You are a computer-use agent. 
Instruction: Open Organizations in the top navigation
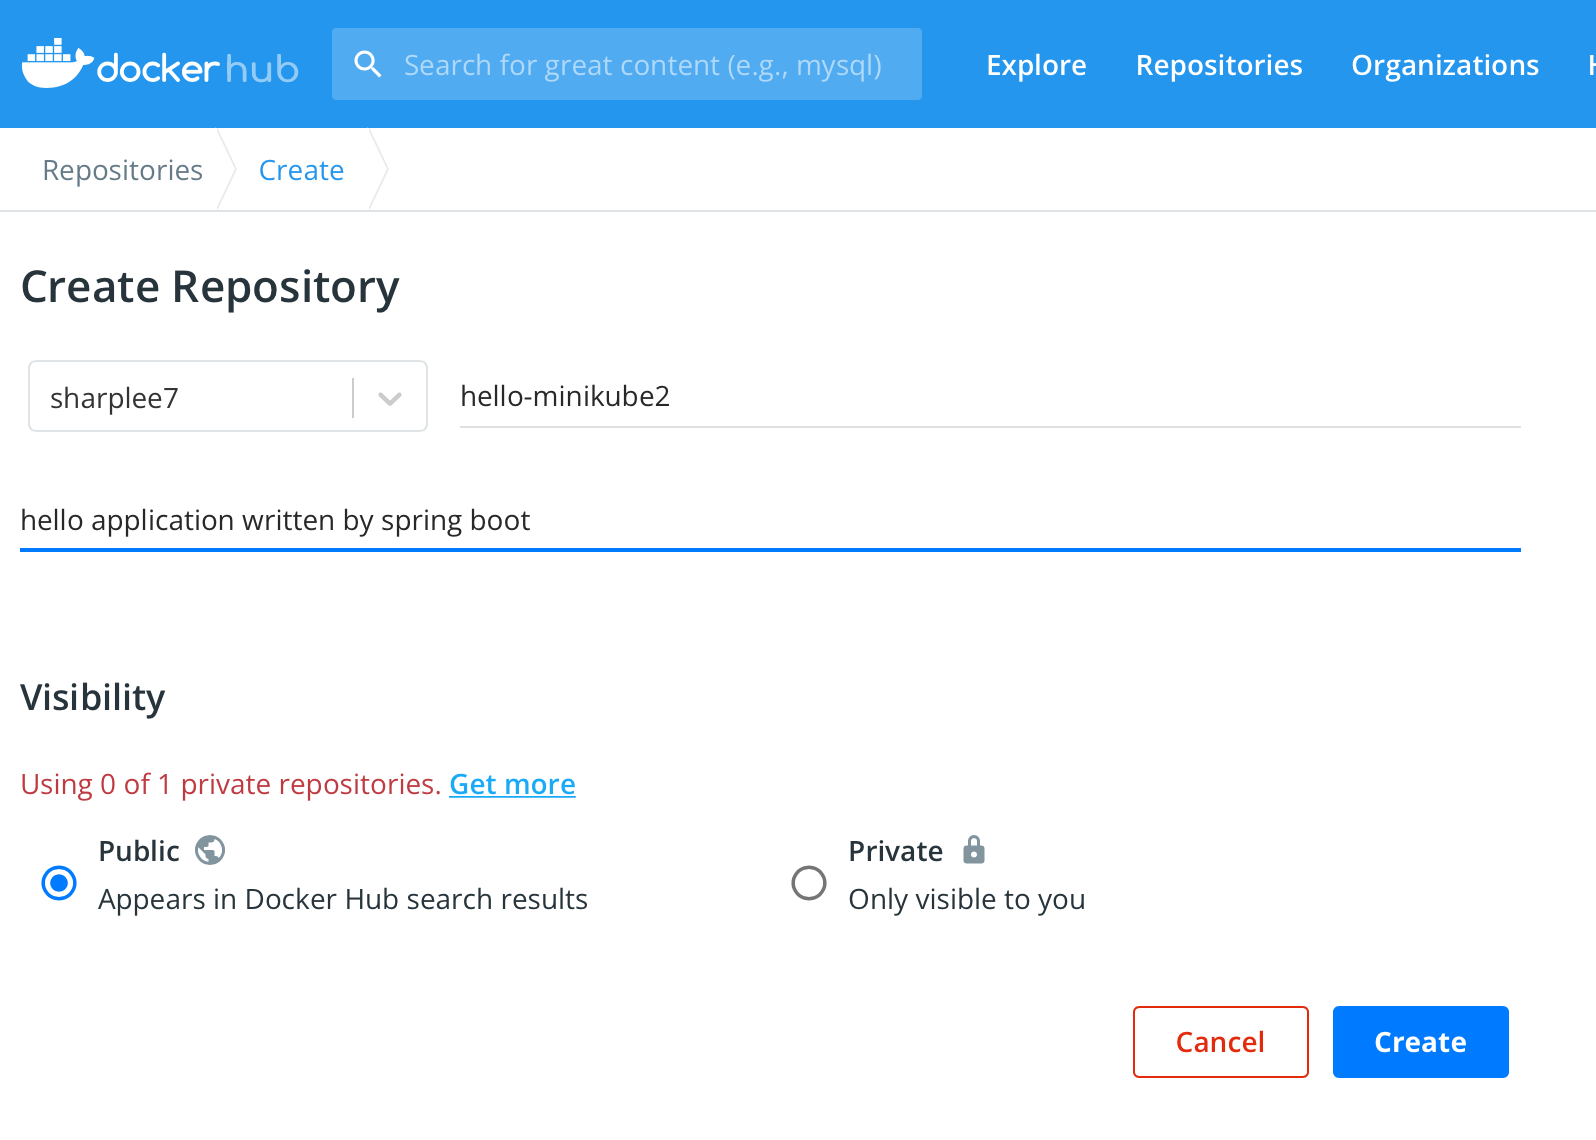pyautogui.click(x=1445, y=65)
